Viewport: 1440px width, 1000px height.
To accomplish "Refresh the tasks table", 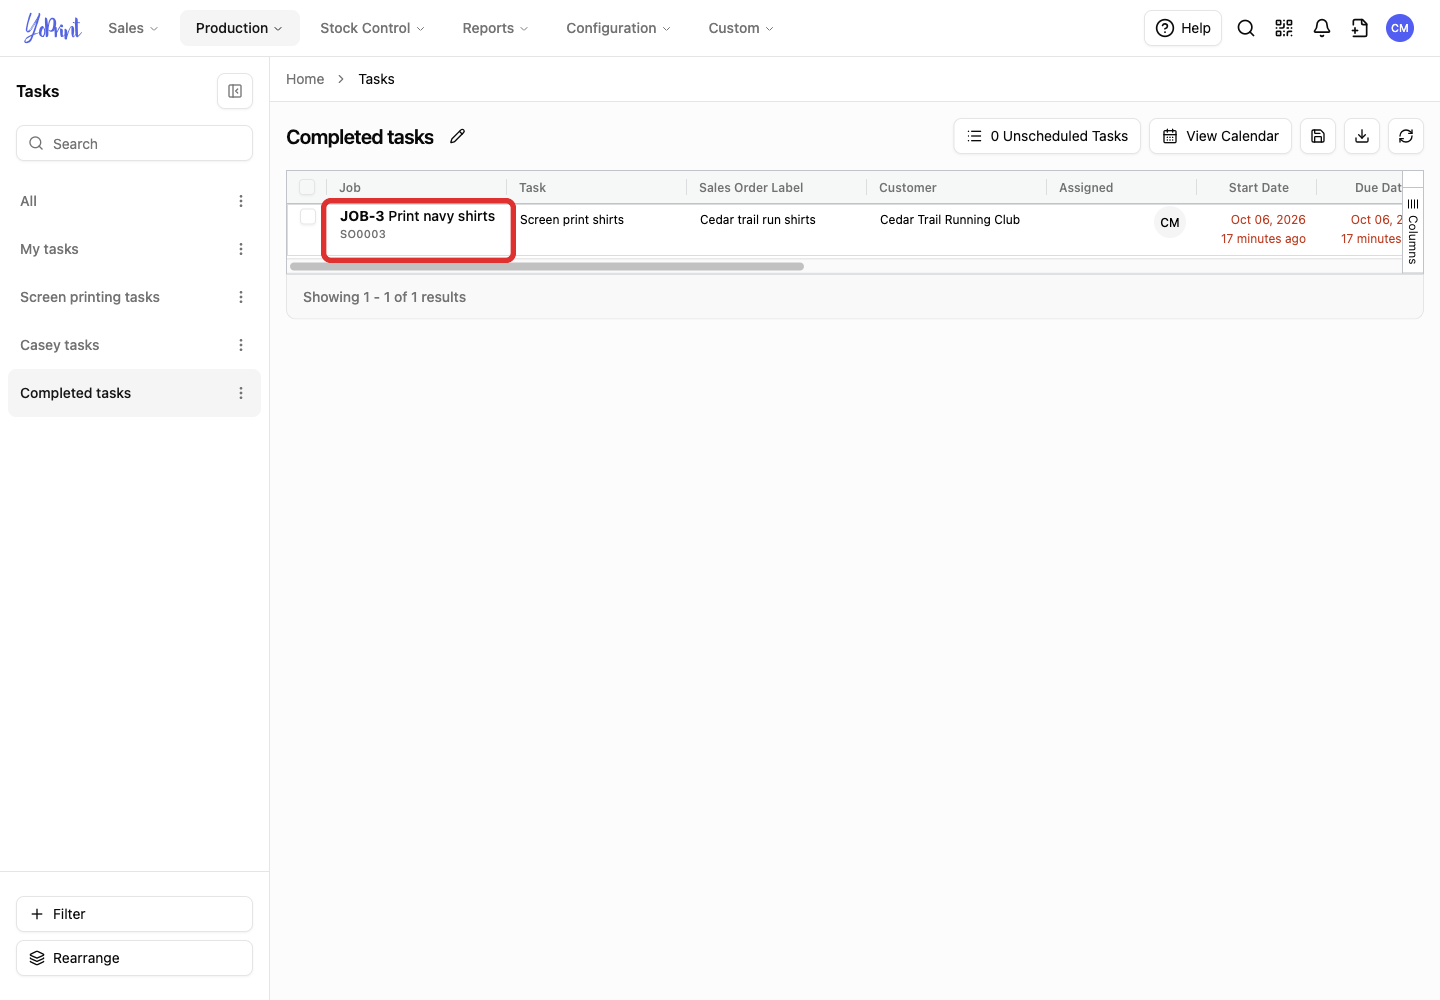I will point(1406,136).
